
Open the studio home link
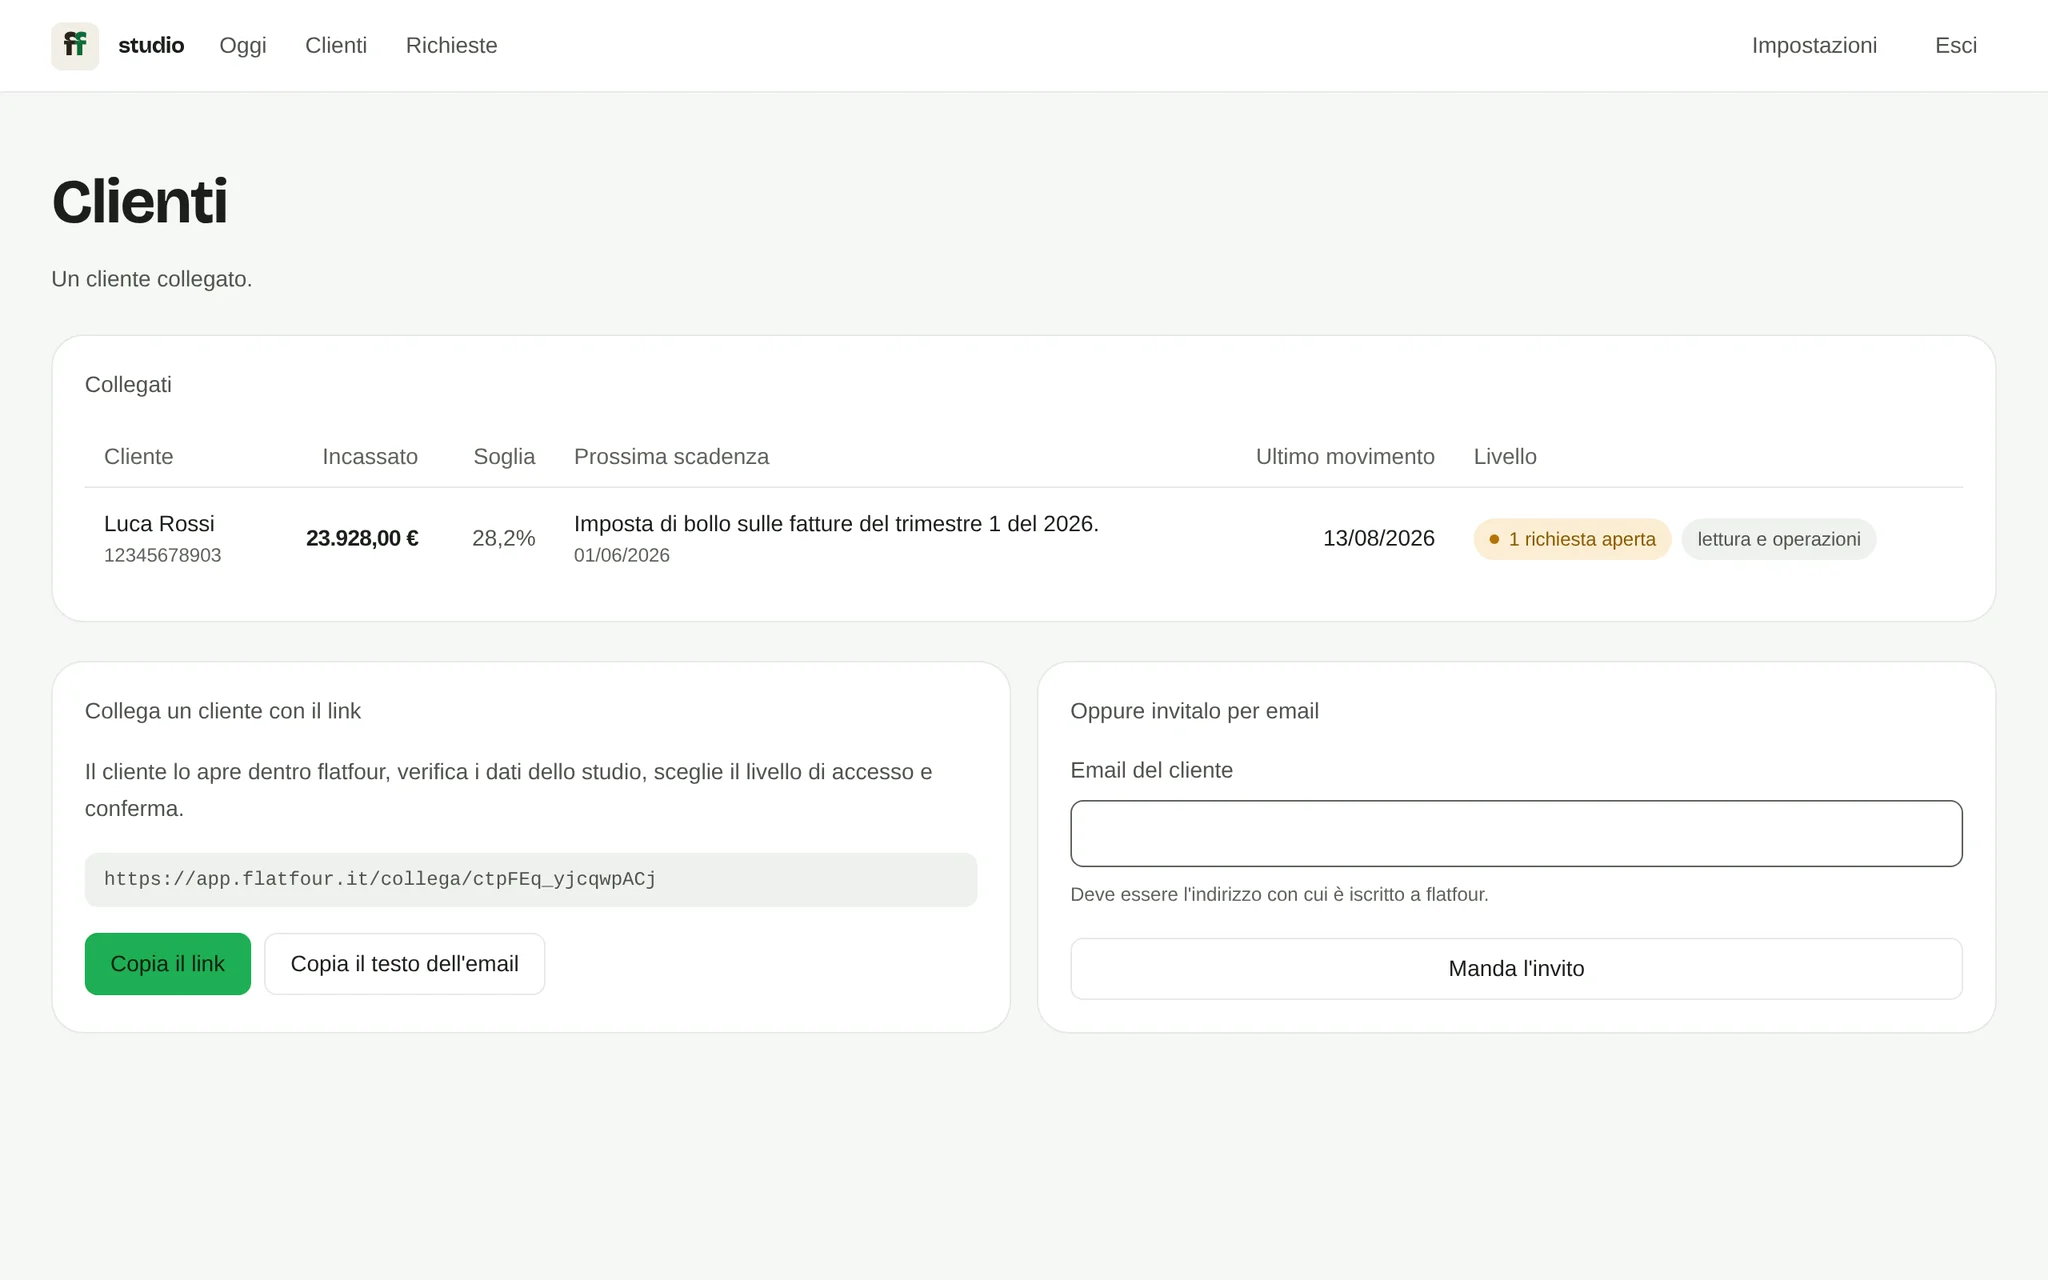pos(151,46)
